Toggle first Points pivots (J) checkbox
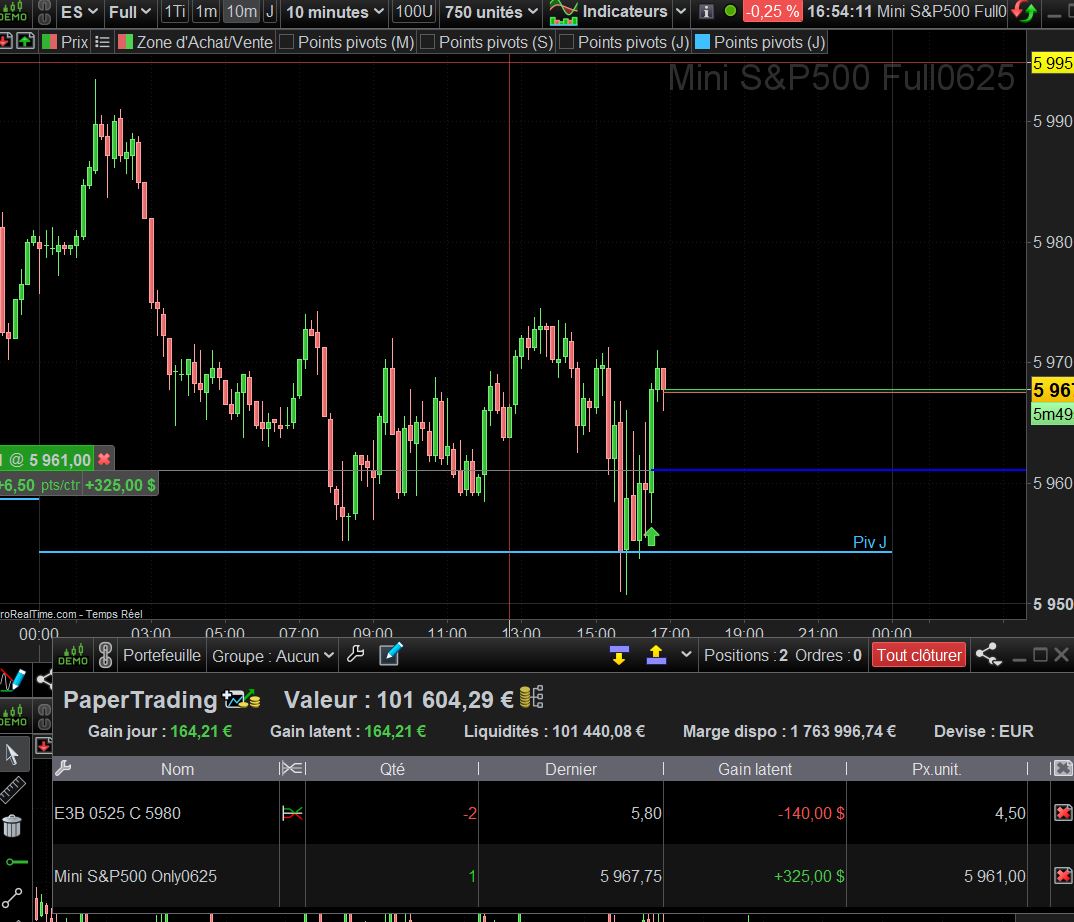The height and width of the screenshot is (922, 1074). point(566,42)
